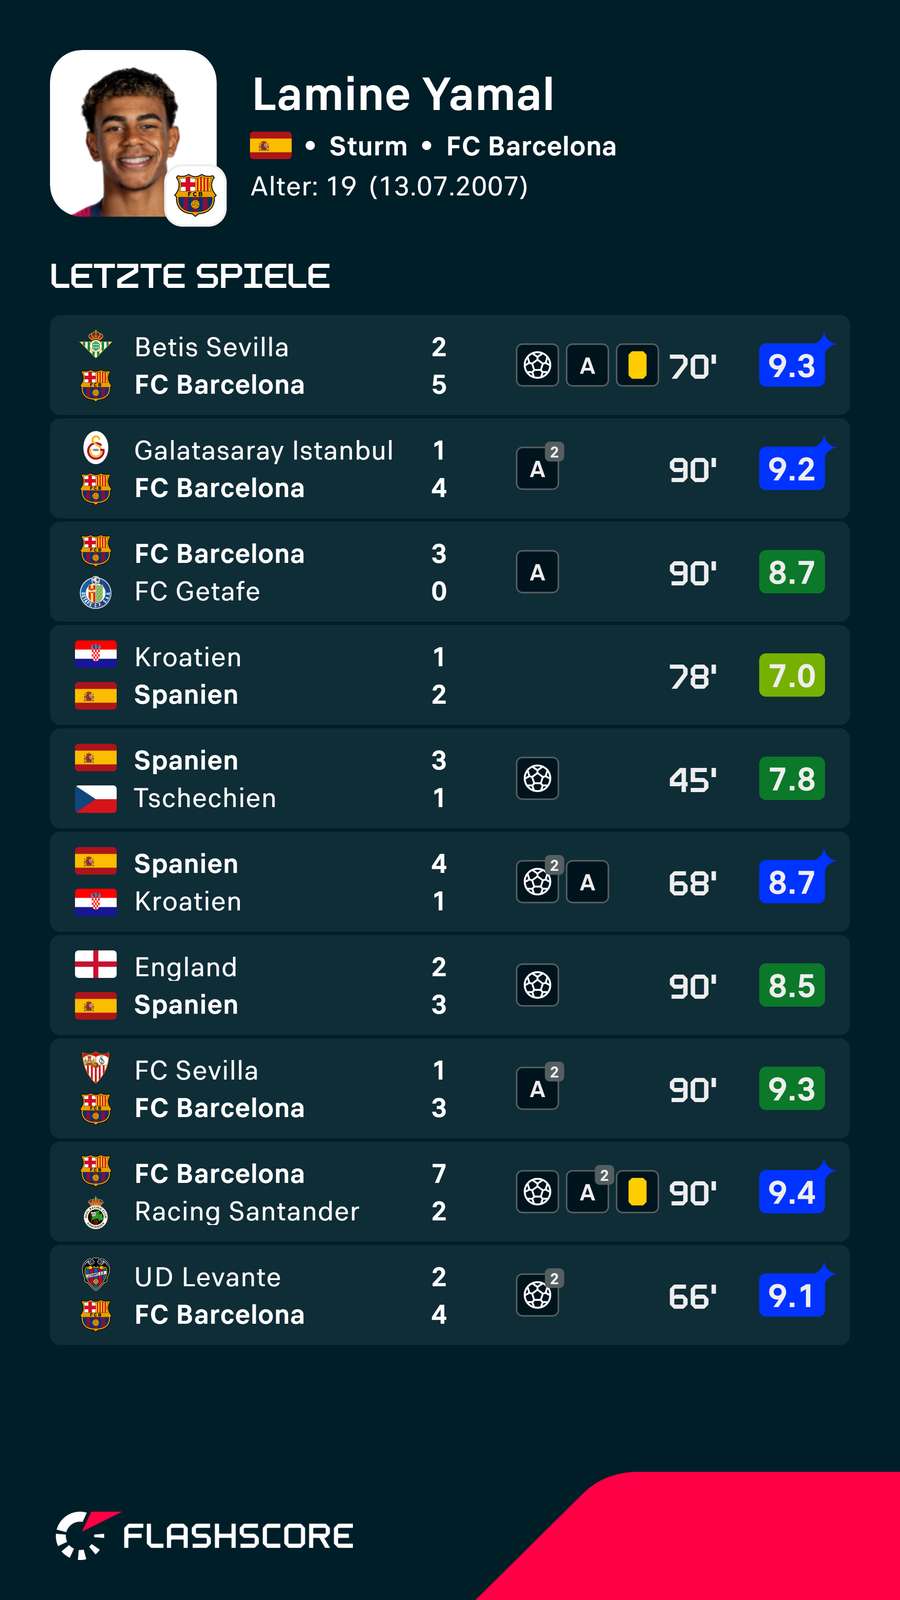Open Lamine Yamal's profile photo
This screenshot has width=900, height=1600.
[133, 133]
